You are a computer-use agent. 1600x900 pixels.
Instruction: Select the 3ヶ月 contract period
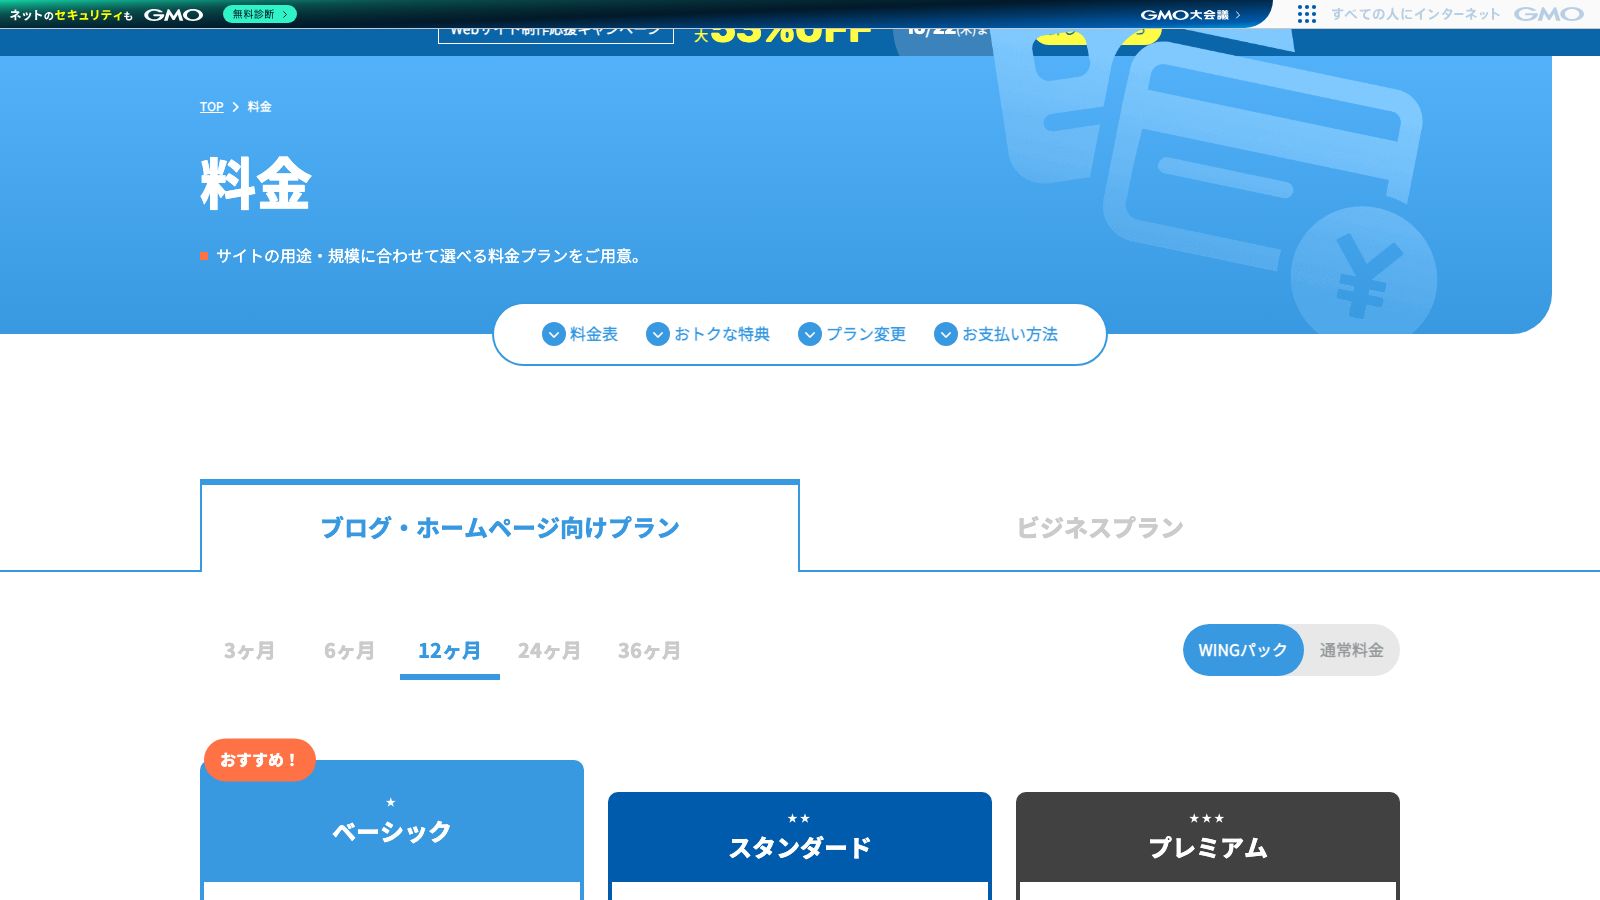[250, 651]
